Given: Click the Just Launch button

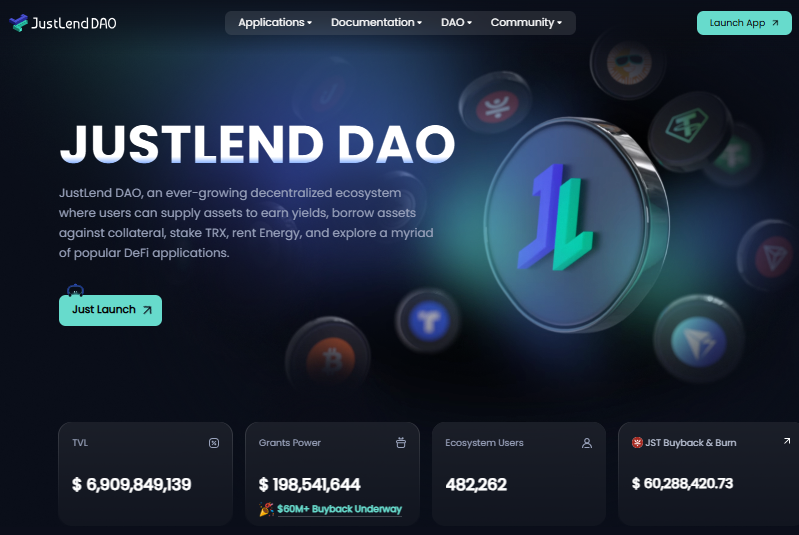Looking at the screenshot, I should 111,310.
